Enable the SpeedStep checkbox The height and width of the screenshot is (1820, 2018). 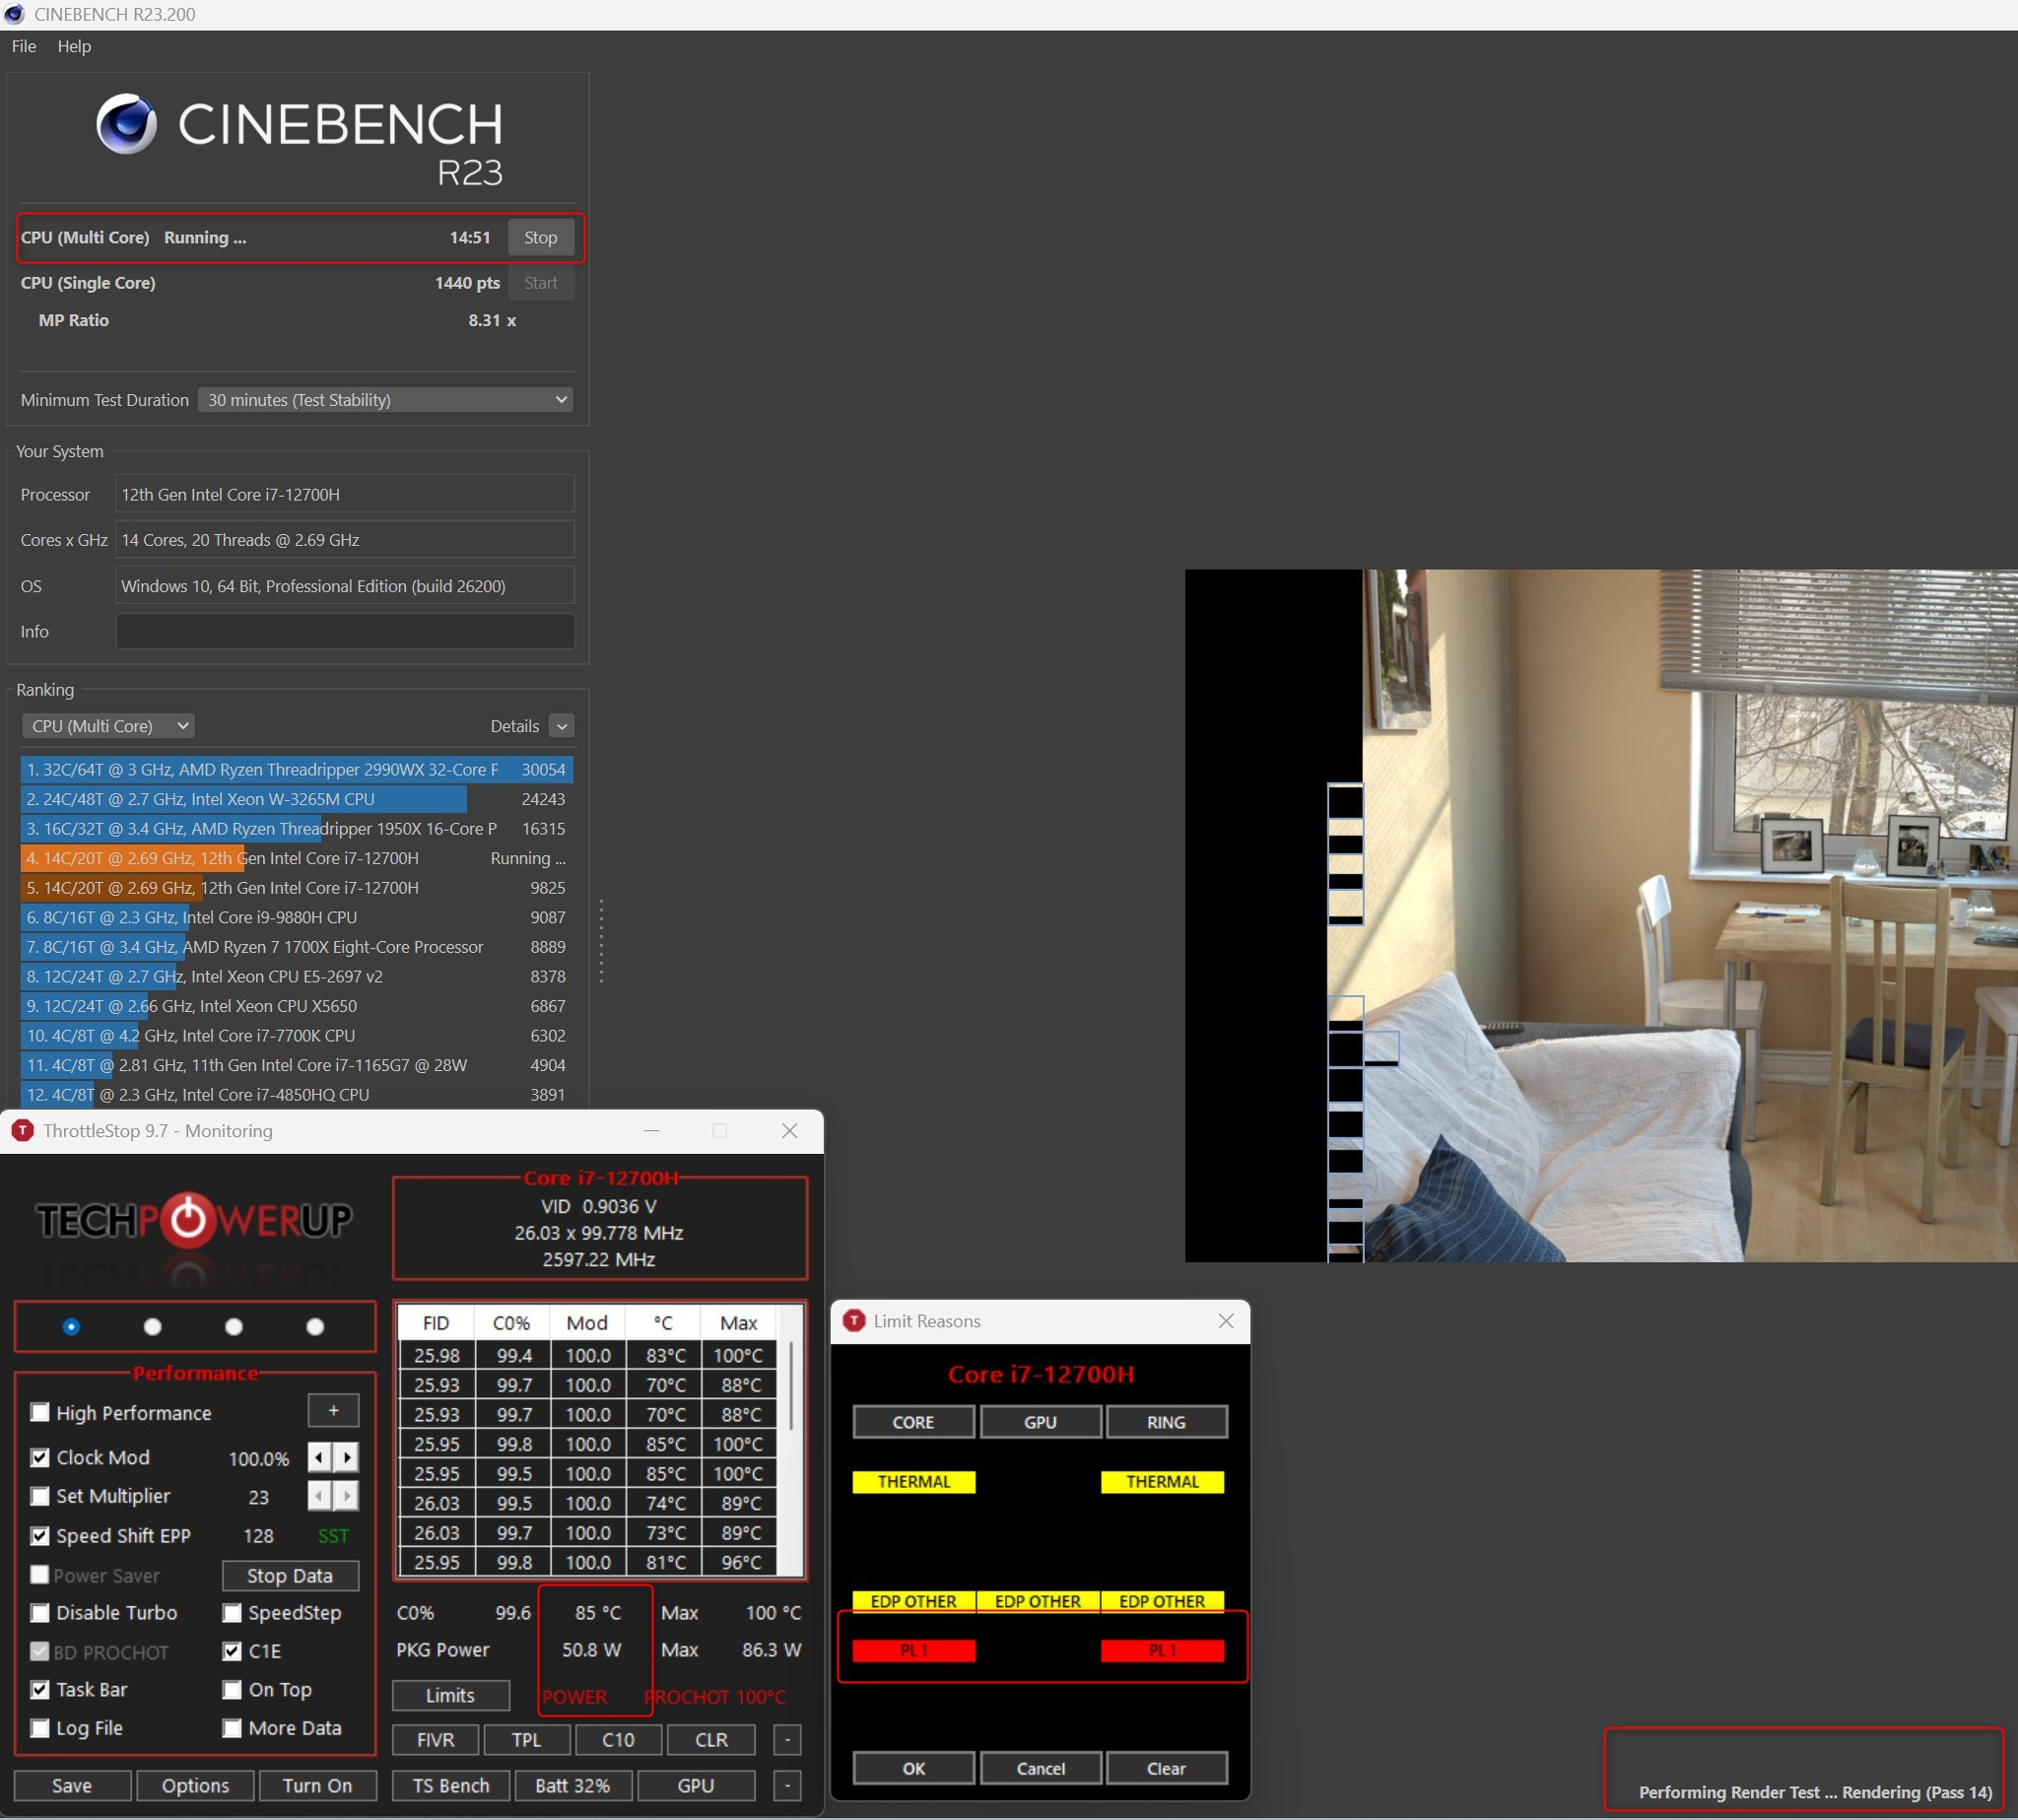coord(232,1613)
